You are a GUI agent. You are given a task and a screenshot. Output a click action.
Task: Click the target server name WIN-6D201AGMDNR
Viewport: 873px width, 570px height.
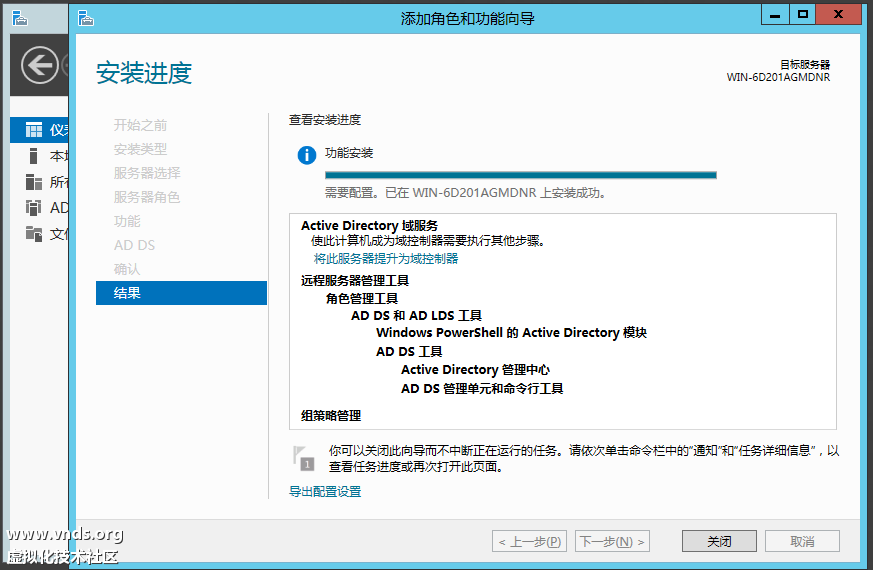(778, 77)
